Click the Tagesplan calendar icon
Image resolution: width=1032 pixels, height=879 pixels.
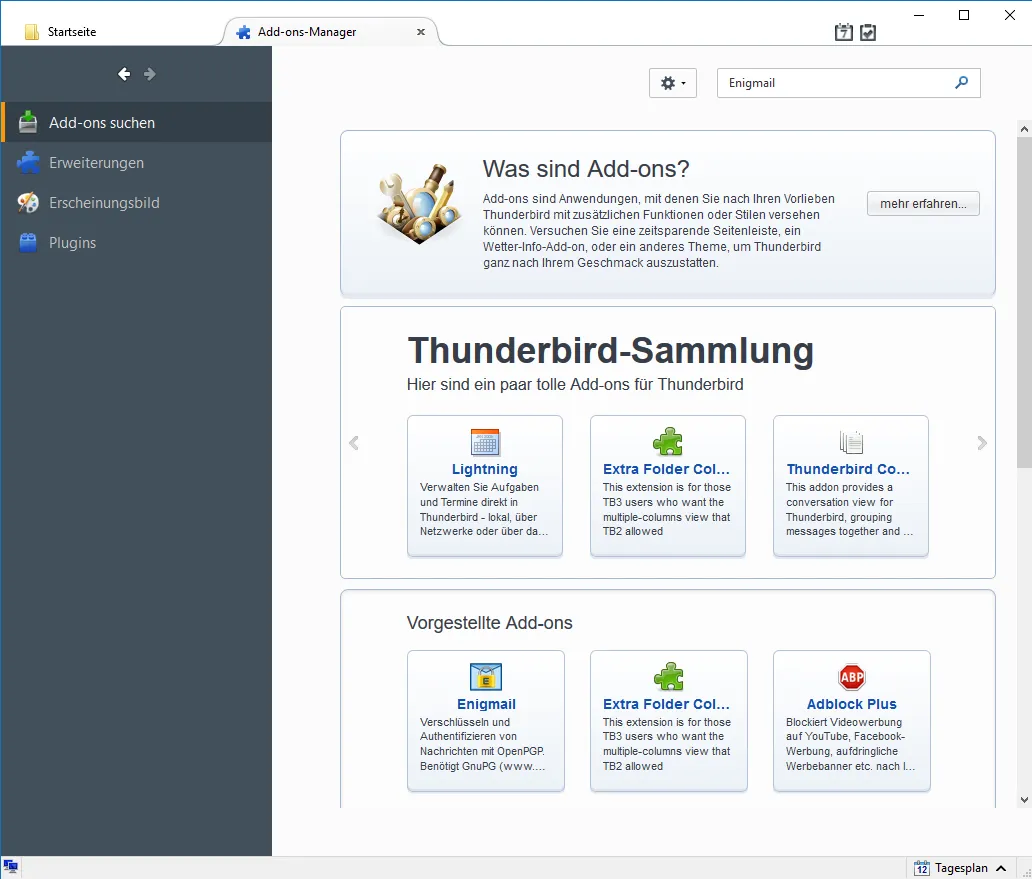click(x=921, y=868)
